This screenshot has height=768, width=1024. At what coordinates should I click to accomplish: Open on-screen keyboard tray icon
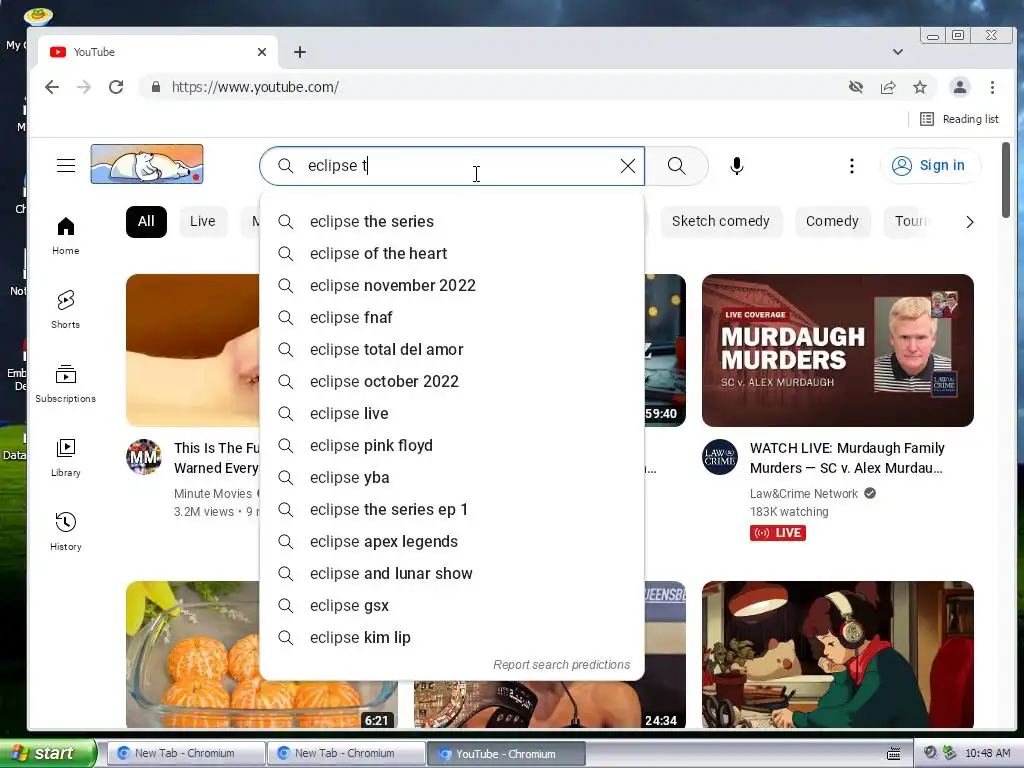893,754
